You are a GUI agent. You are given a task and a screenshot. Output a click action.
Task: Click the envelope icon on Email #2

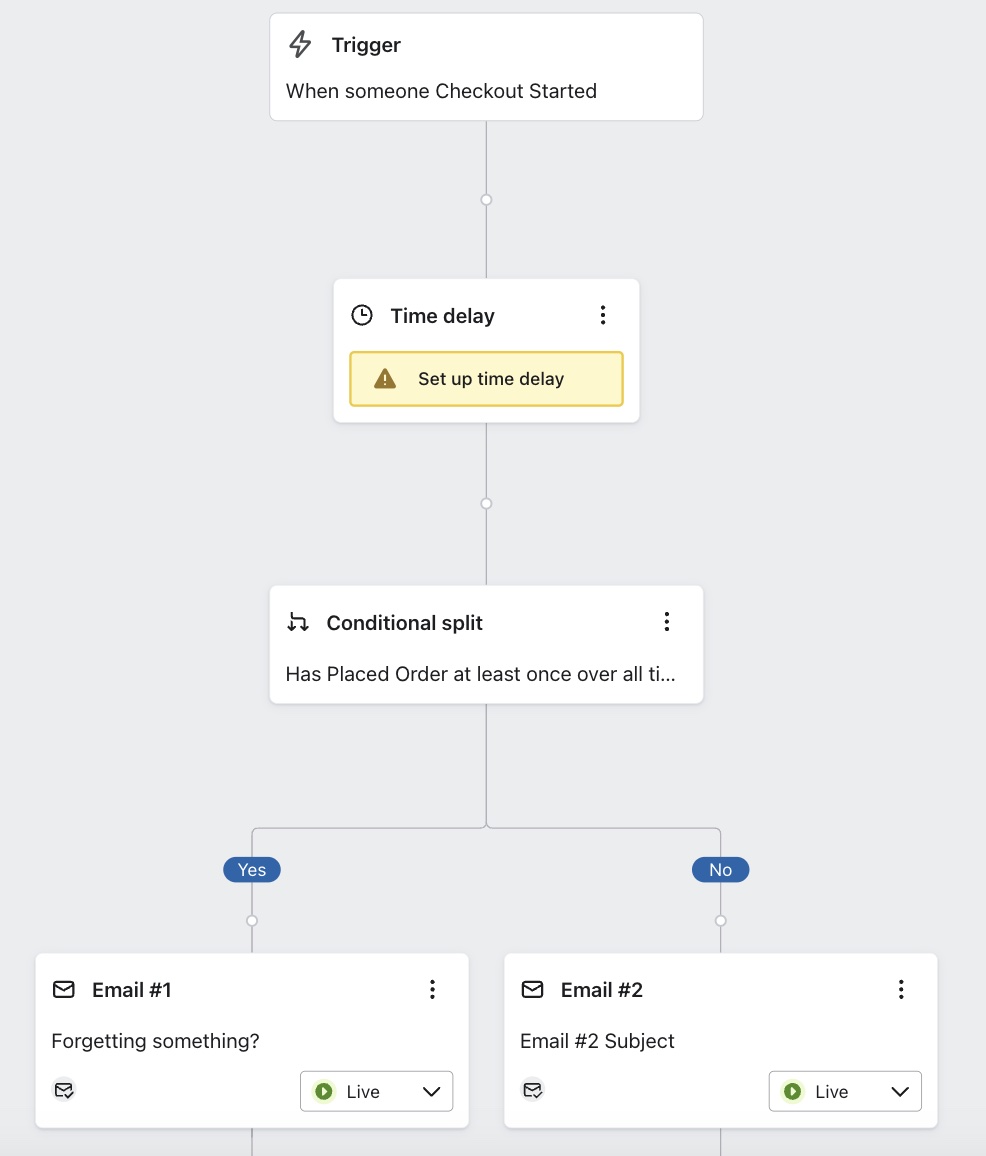[533, 989]
